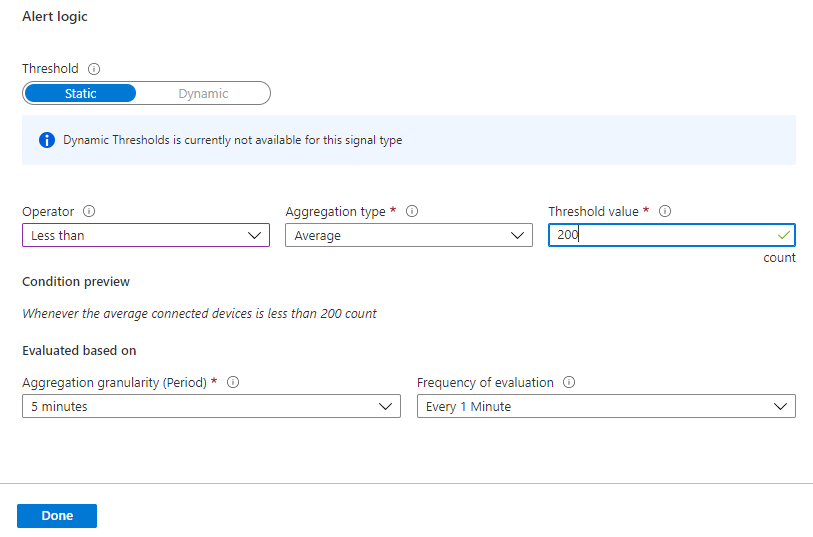Click the Aggregation type info icon

coord(412,212)
